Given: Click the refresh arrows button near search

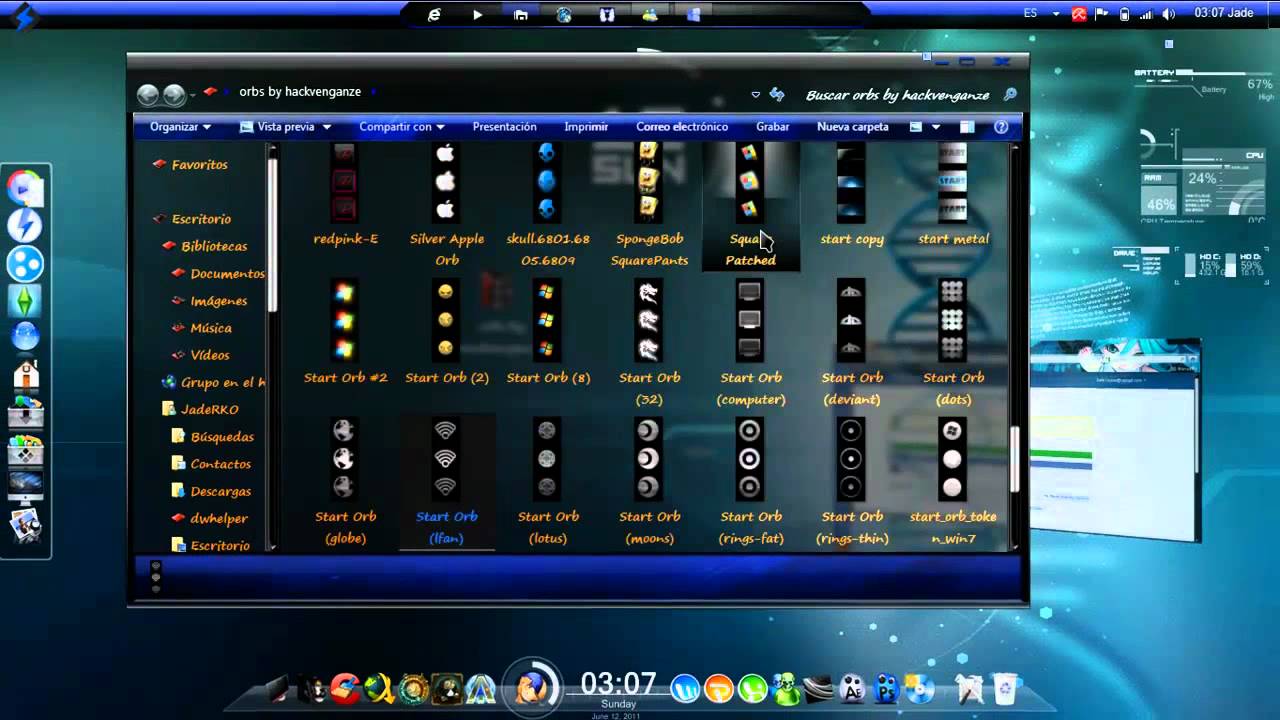Looking at the screenshot, I should tap(778, 94).
